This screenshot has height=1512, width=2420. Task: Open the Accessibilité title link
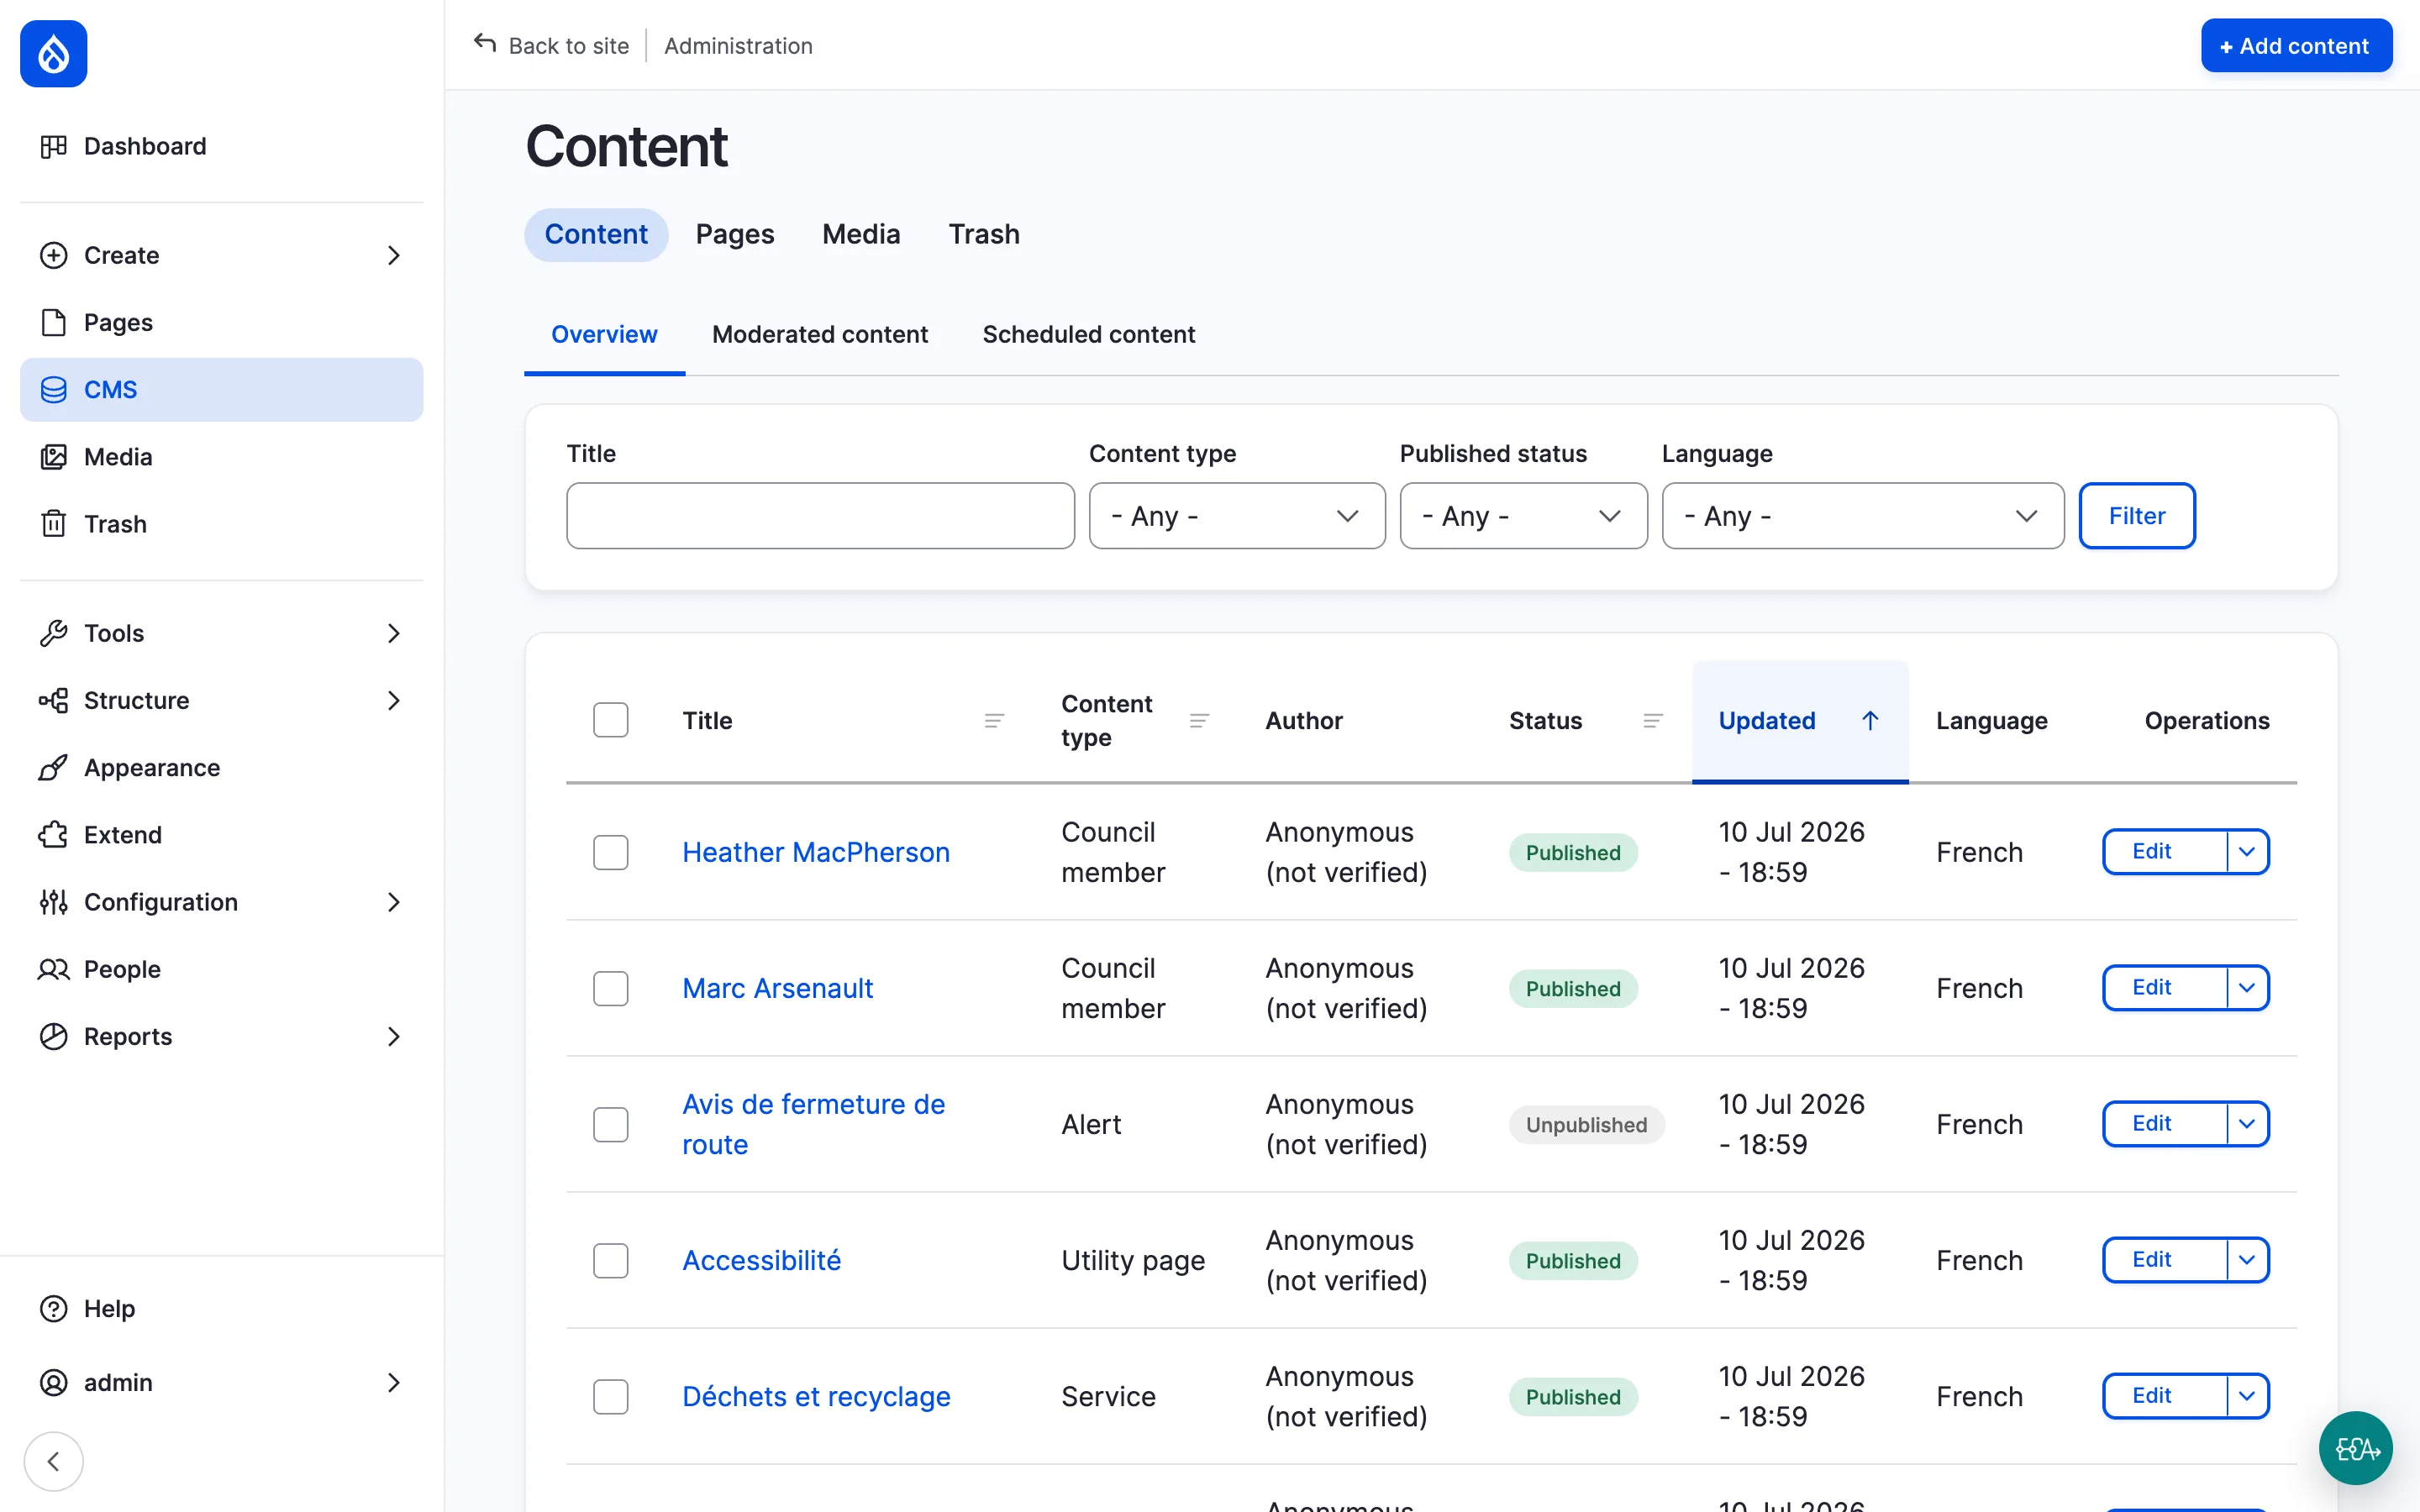click(x=761, y=1260)
